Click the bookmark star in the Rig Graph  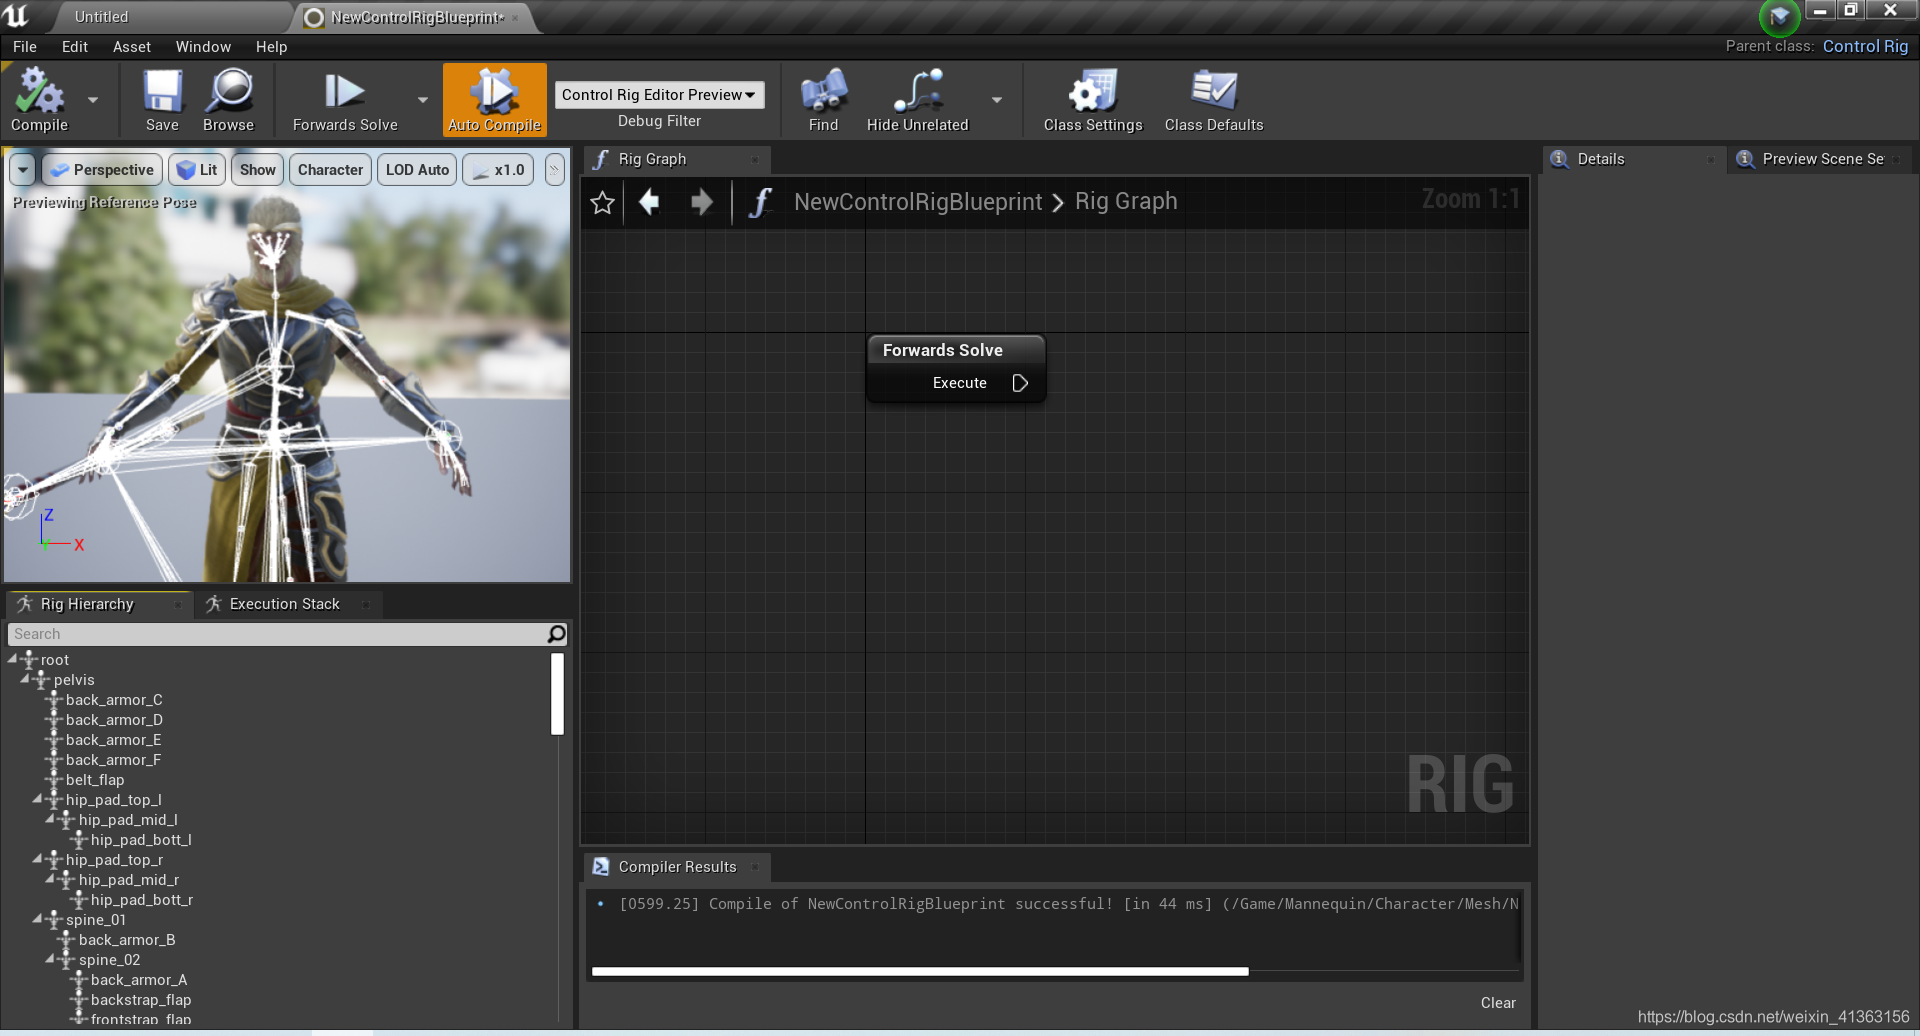pos(602,202)
